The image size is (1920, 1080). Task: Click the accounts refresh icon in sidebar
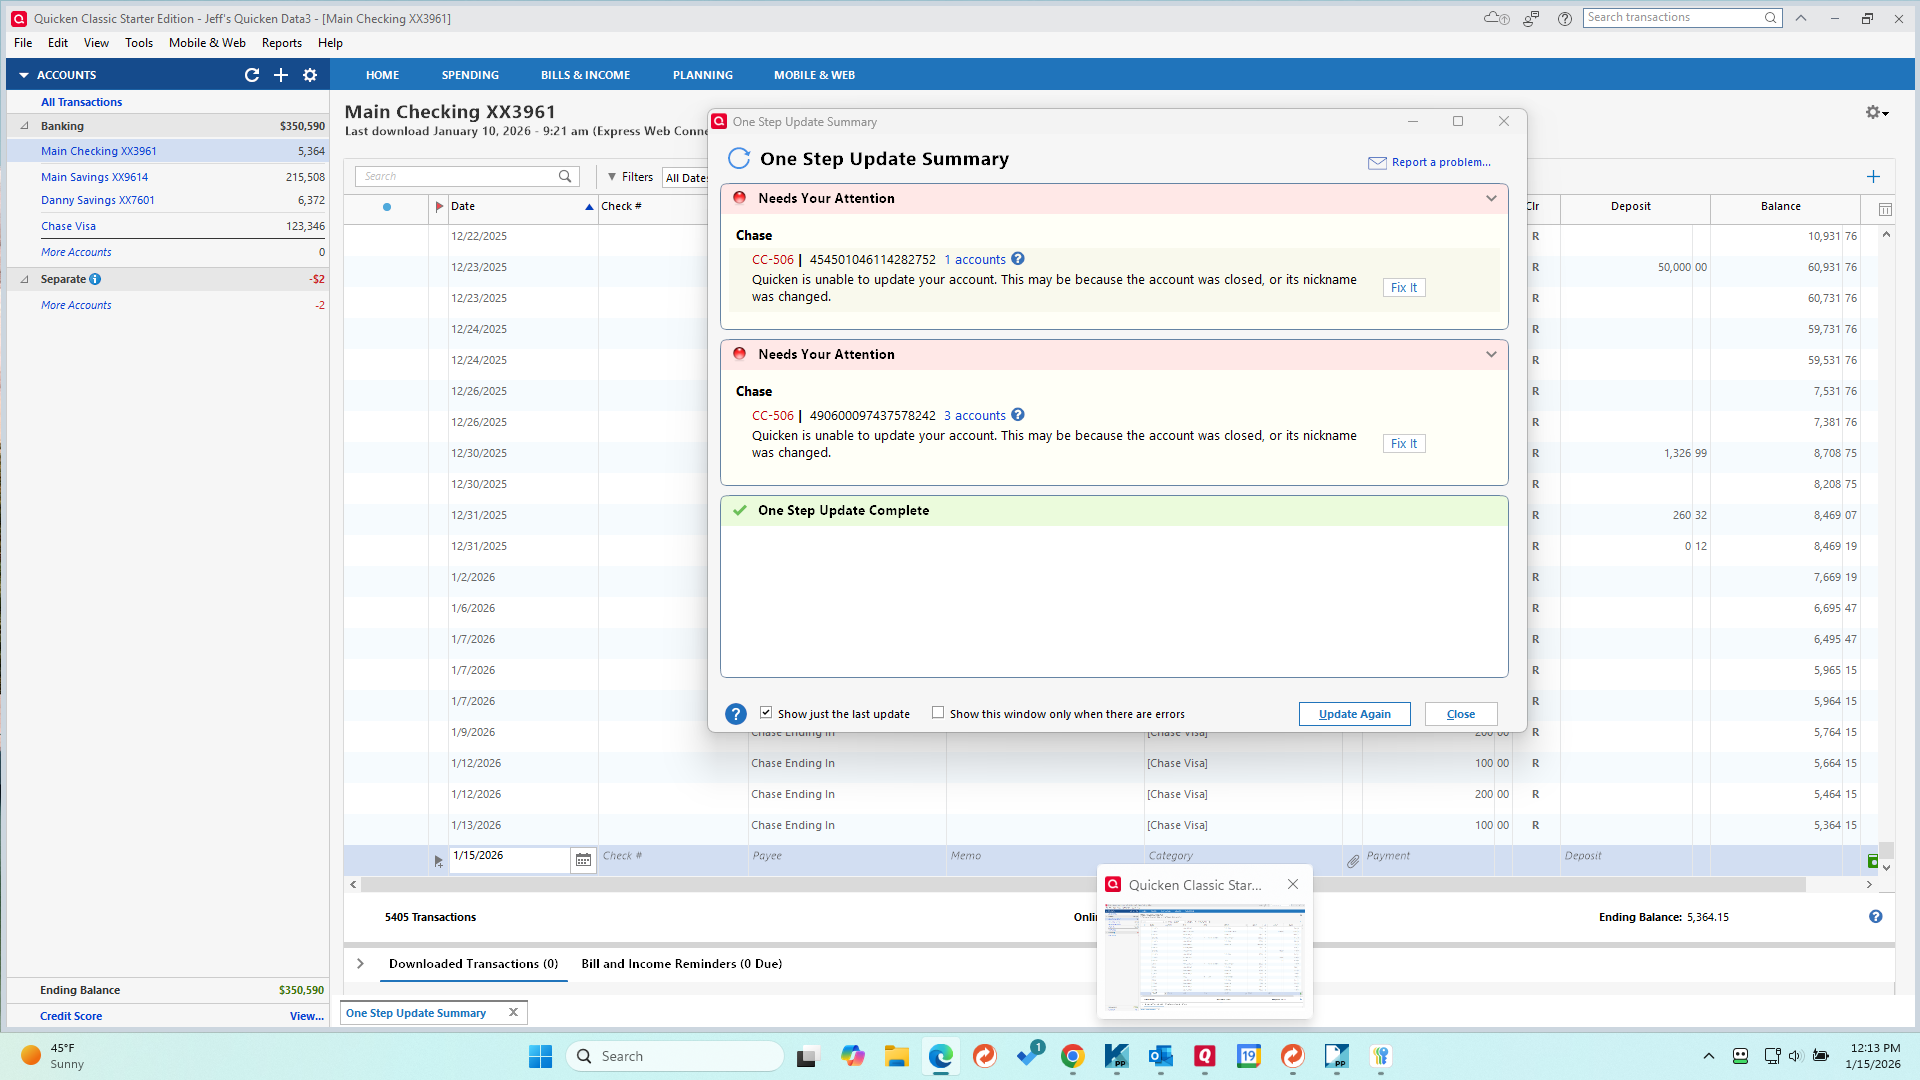coord(252,75)
